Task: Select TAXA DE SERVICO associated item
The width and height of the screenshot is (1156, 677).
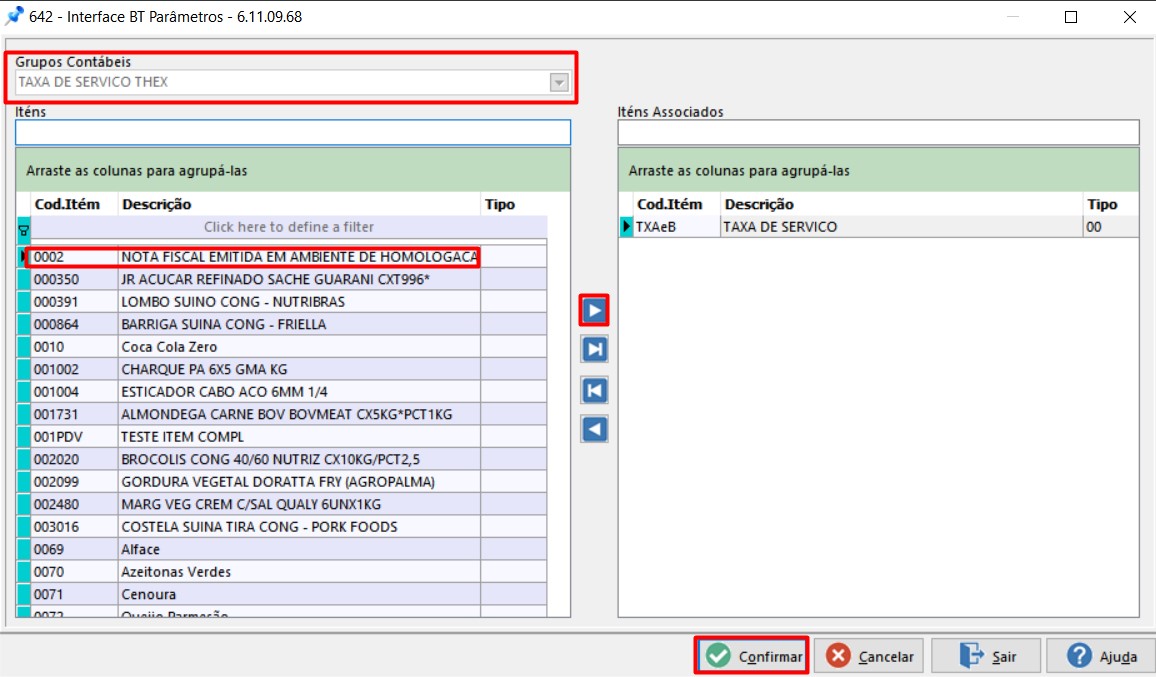Action: [902, 227]
